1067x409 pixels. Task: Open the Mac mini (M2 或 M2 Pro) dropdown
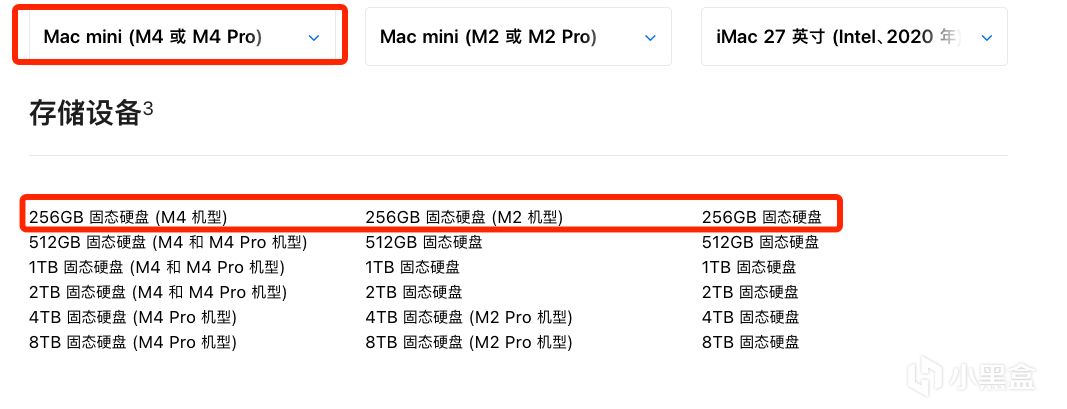[517, 37]
